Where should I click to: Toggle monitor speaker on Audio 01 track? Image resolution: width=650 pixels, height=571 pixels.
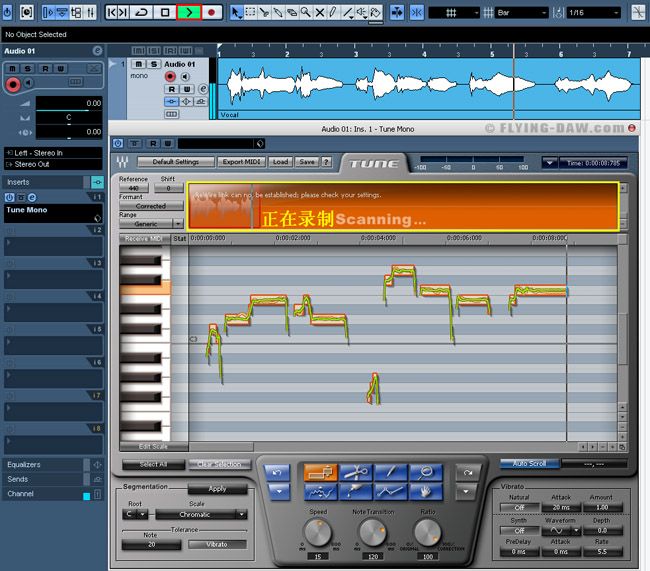pyautogui.click(x=185, y=77)
